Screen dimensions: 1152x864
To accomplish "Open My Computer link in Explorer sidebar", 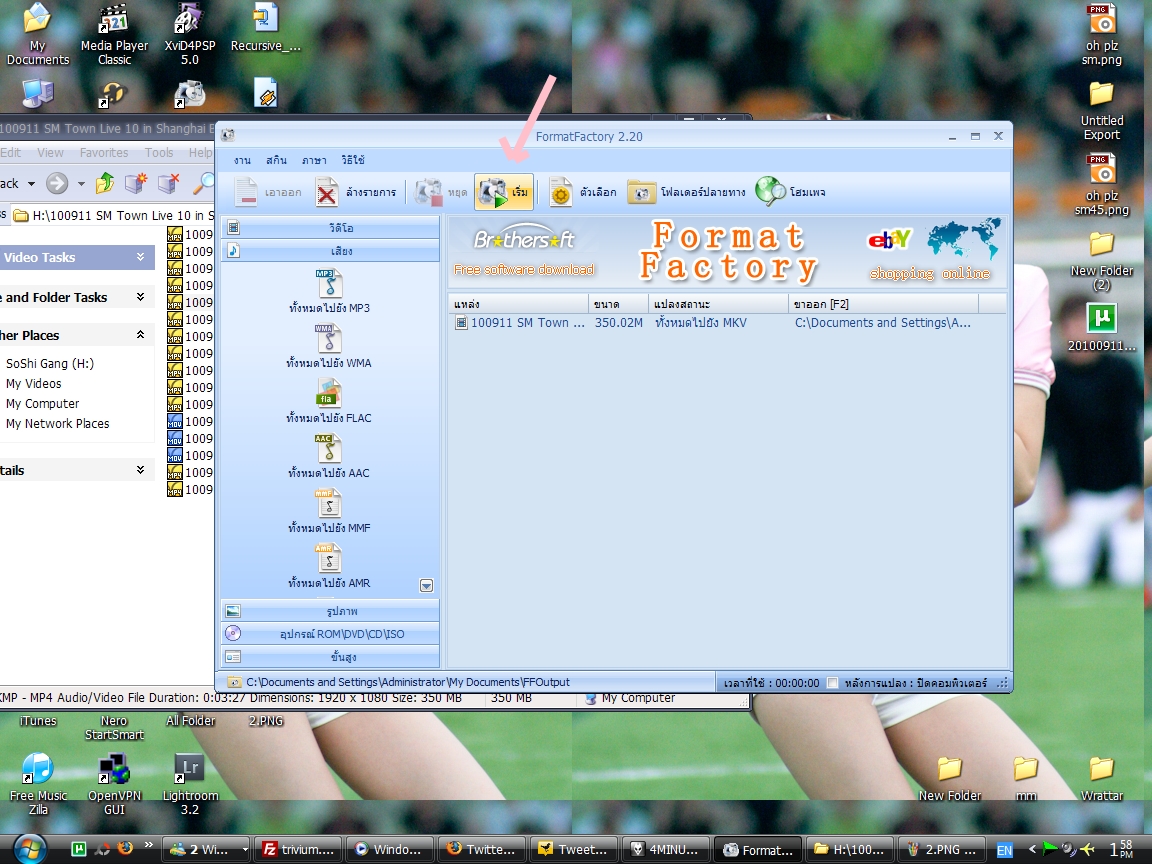I will [x=43, y=403].
